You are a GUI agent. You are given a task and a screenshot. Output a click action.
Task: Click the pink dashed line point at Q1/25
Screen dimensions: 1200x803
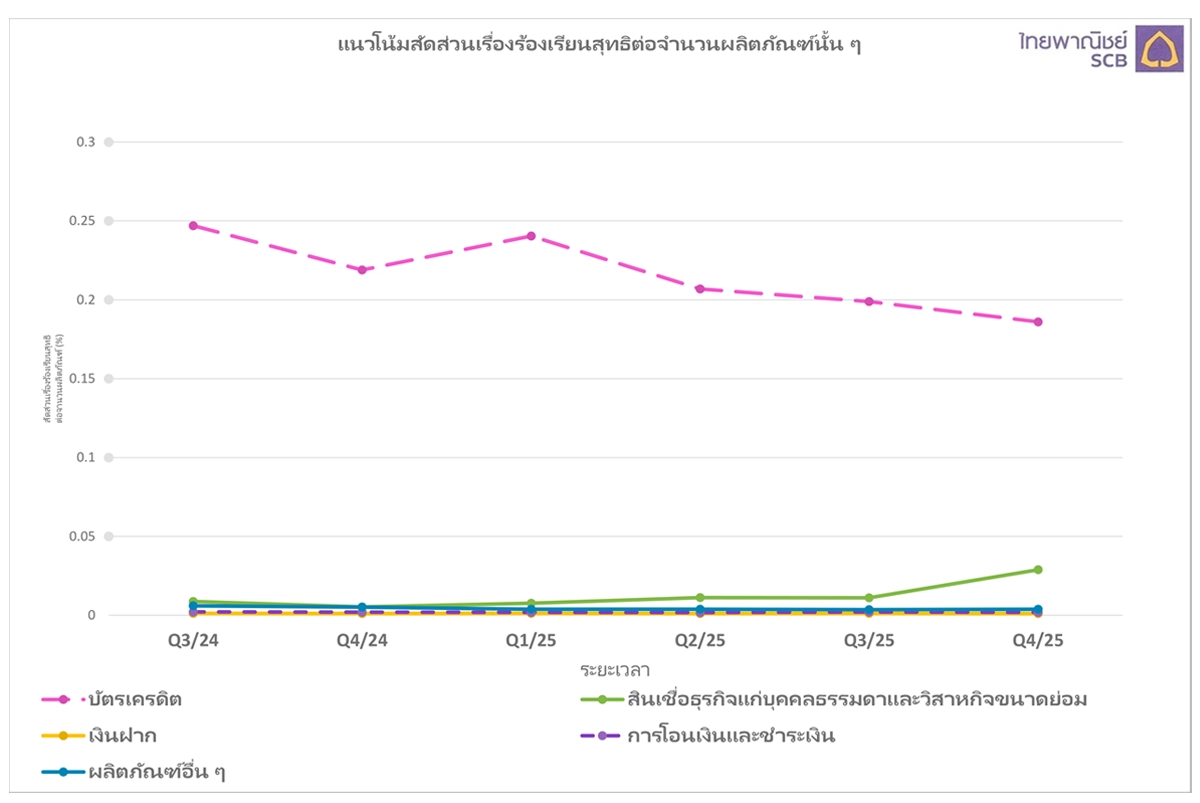click(x=531, y=236)
